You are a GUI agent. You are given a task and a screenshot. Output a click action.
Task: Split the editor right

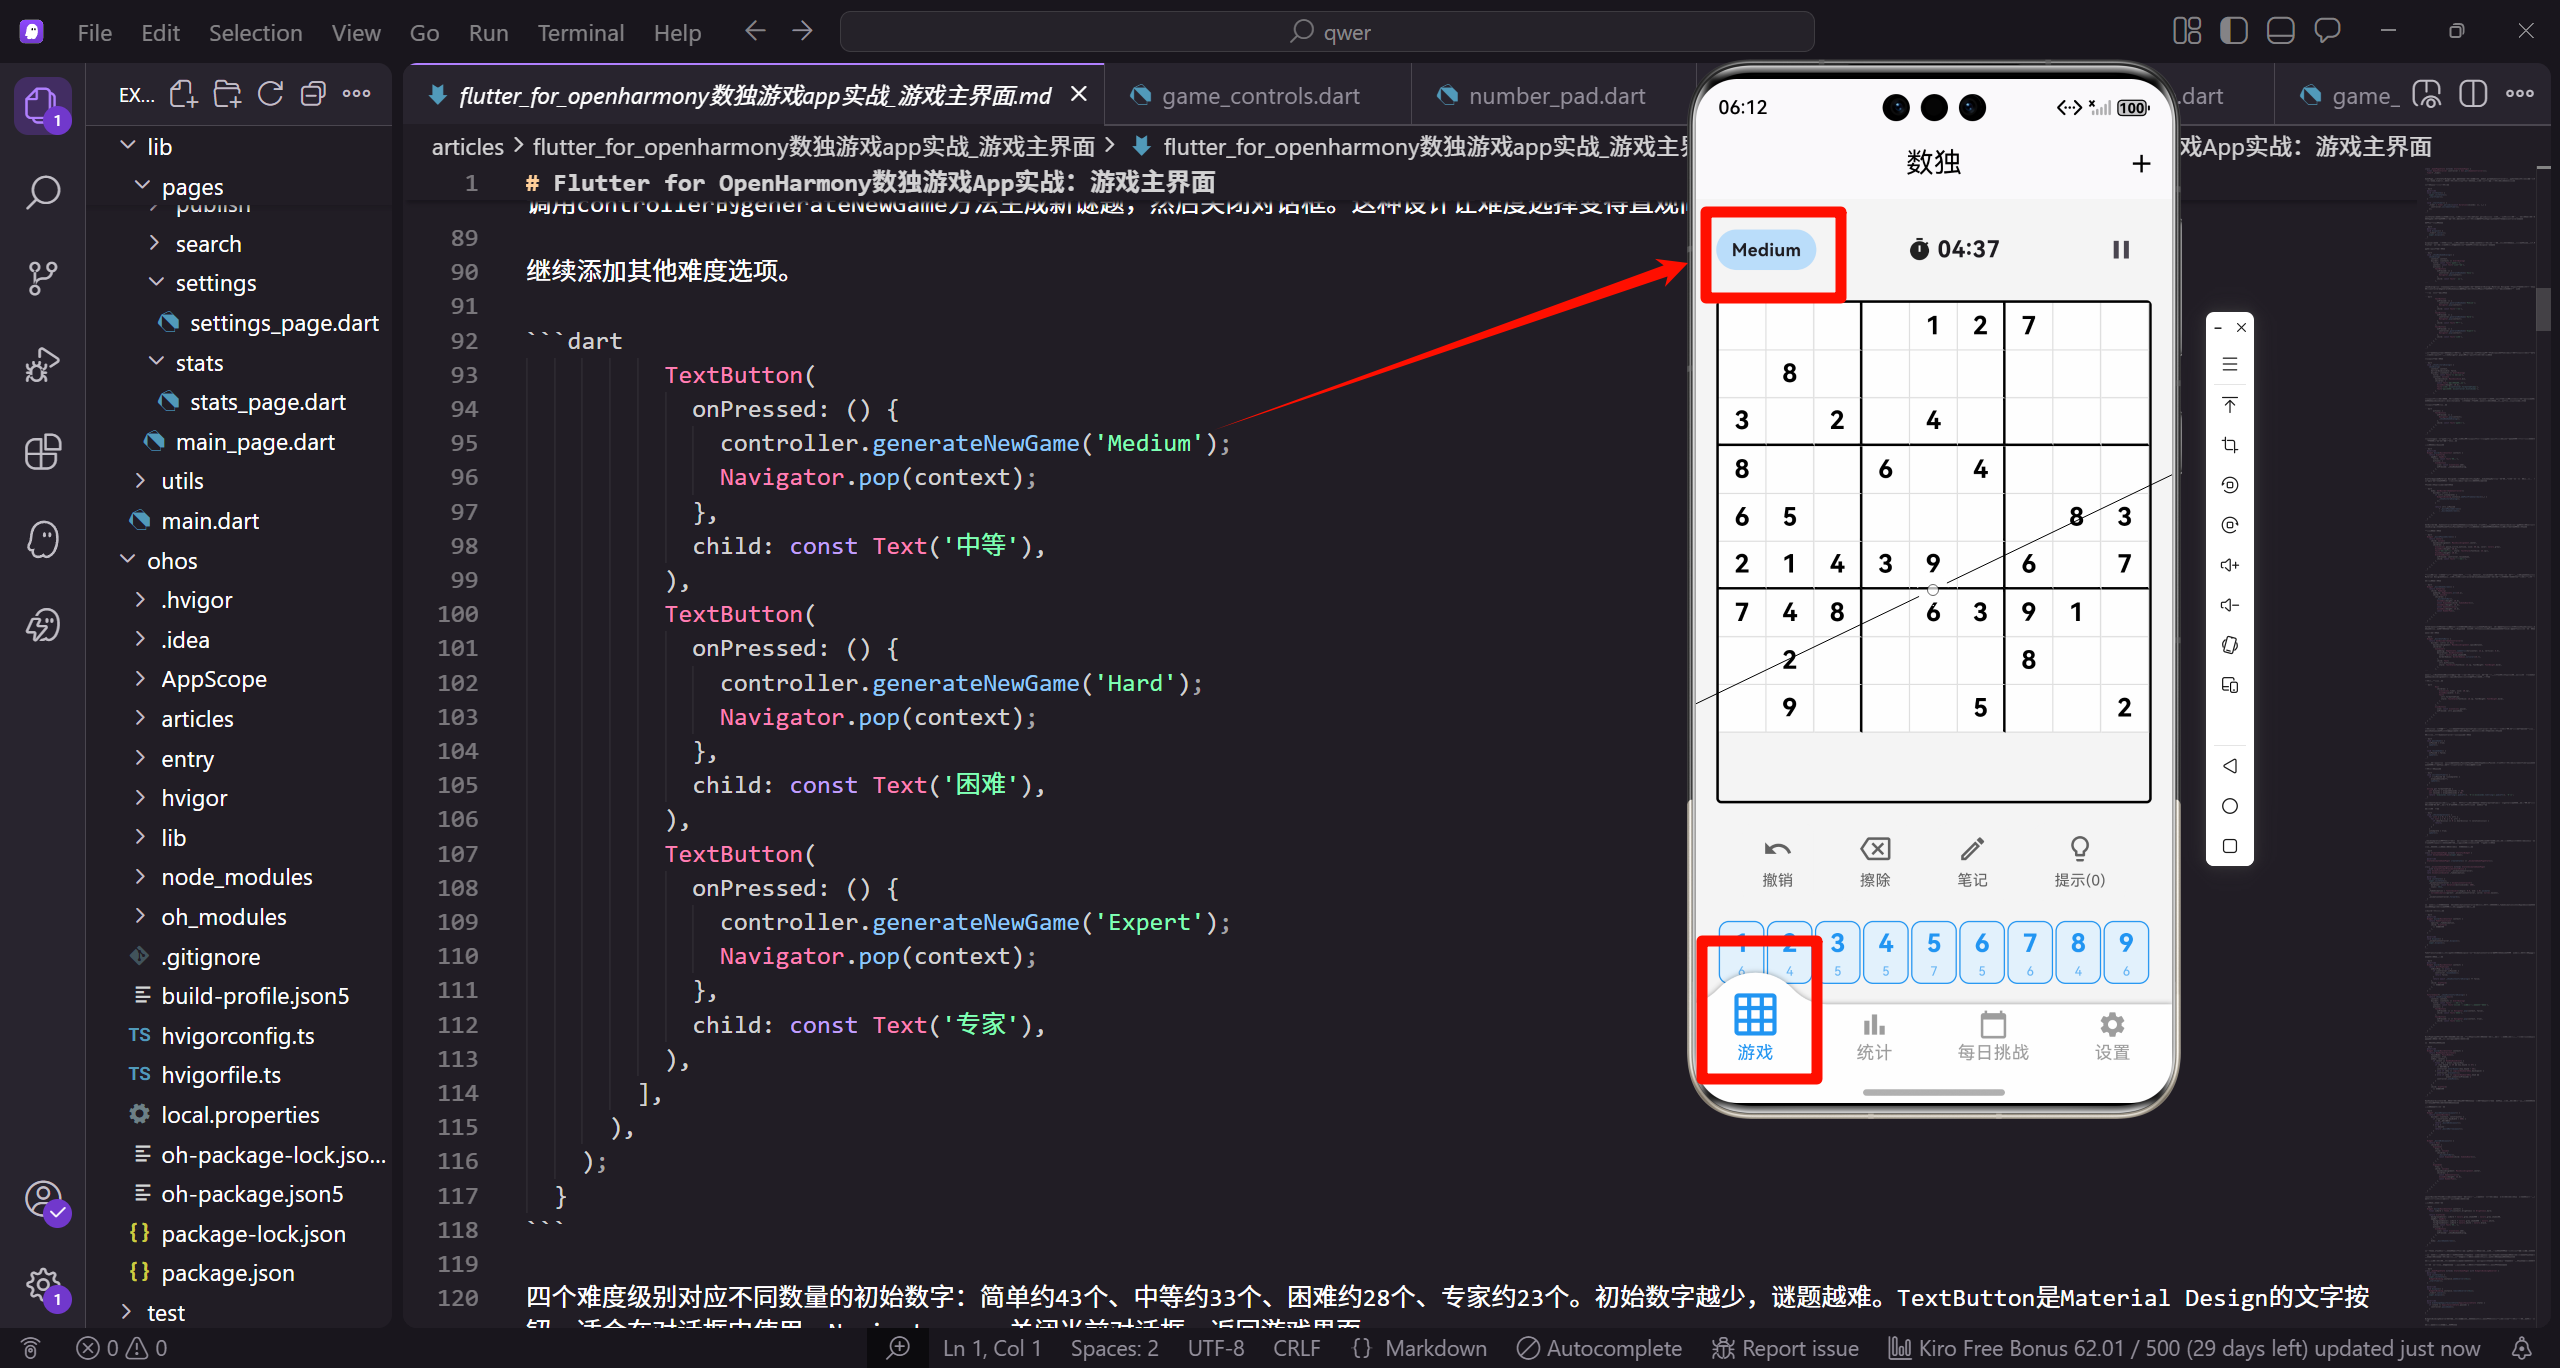tap(2473, 95)
